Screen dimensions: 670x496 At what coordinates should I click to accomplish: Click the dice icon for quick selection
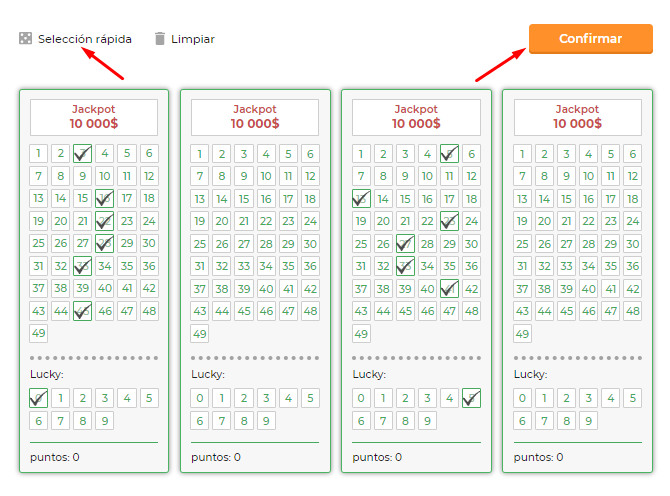click(26, 38)
